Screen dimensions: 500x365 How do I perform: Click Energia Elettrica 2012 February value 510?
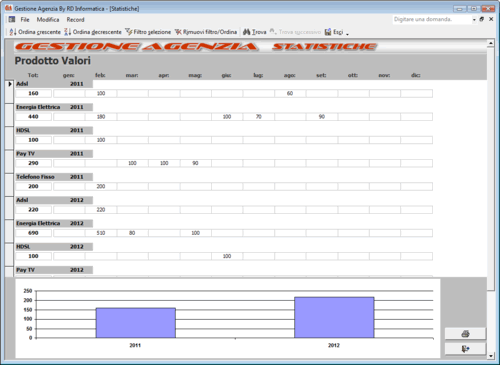point(101,233)
